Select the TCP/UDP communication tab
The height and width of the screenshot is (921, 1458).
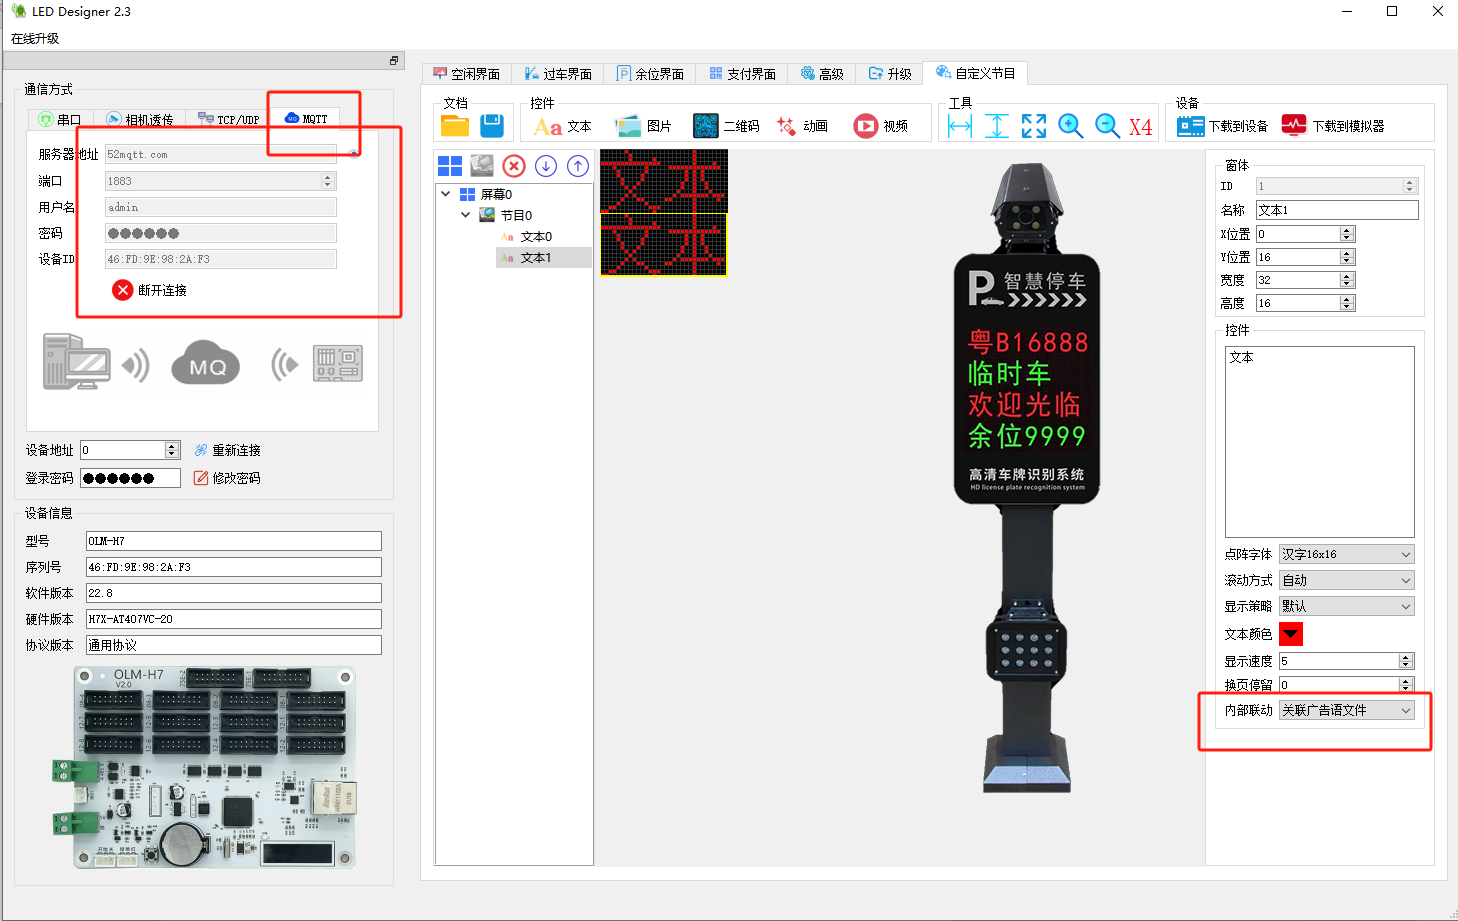point(229,119)
